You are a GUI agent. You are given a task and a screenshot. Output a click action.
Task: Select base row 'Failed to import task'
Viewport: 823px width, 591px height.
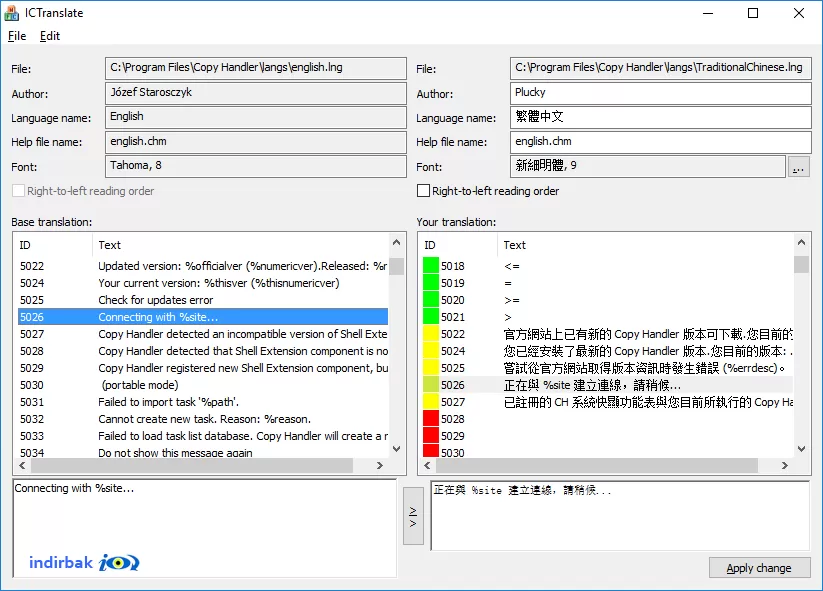click(203, 402)
